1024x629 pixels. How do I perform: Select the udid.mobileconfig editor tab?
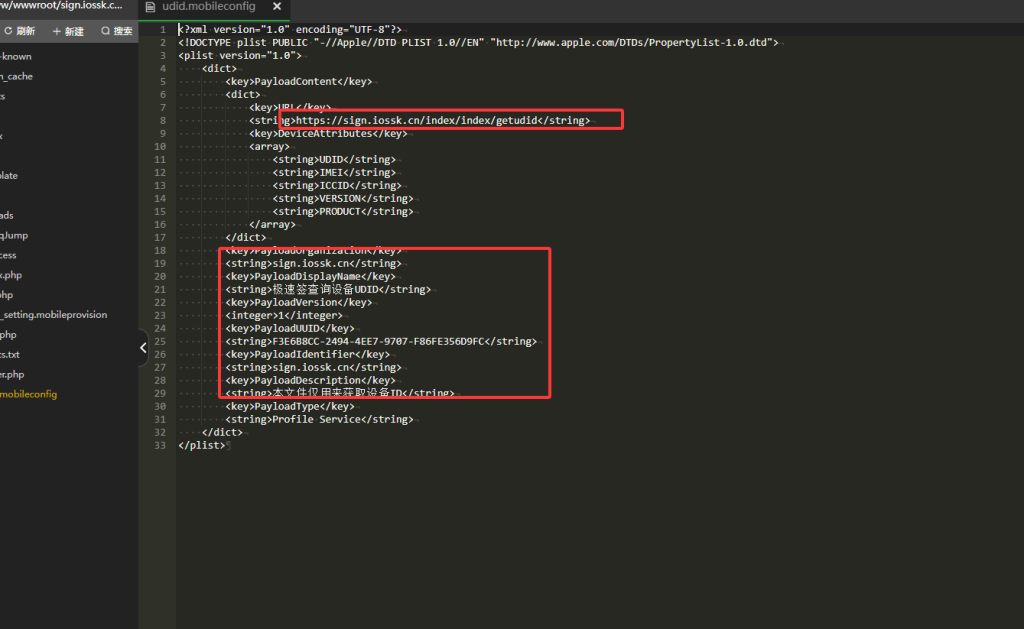(x=207, y=7)
